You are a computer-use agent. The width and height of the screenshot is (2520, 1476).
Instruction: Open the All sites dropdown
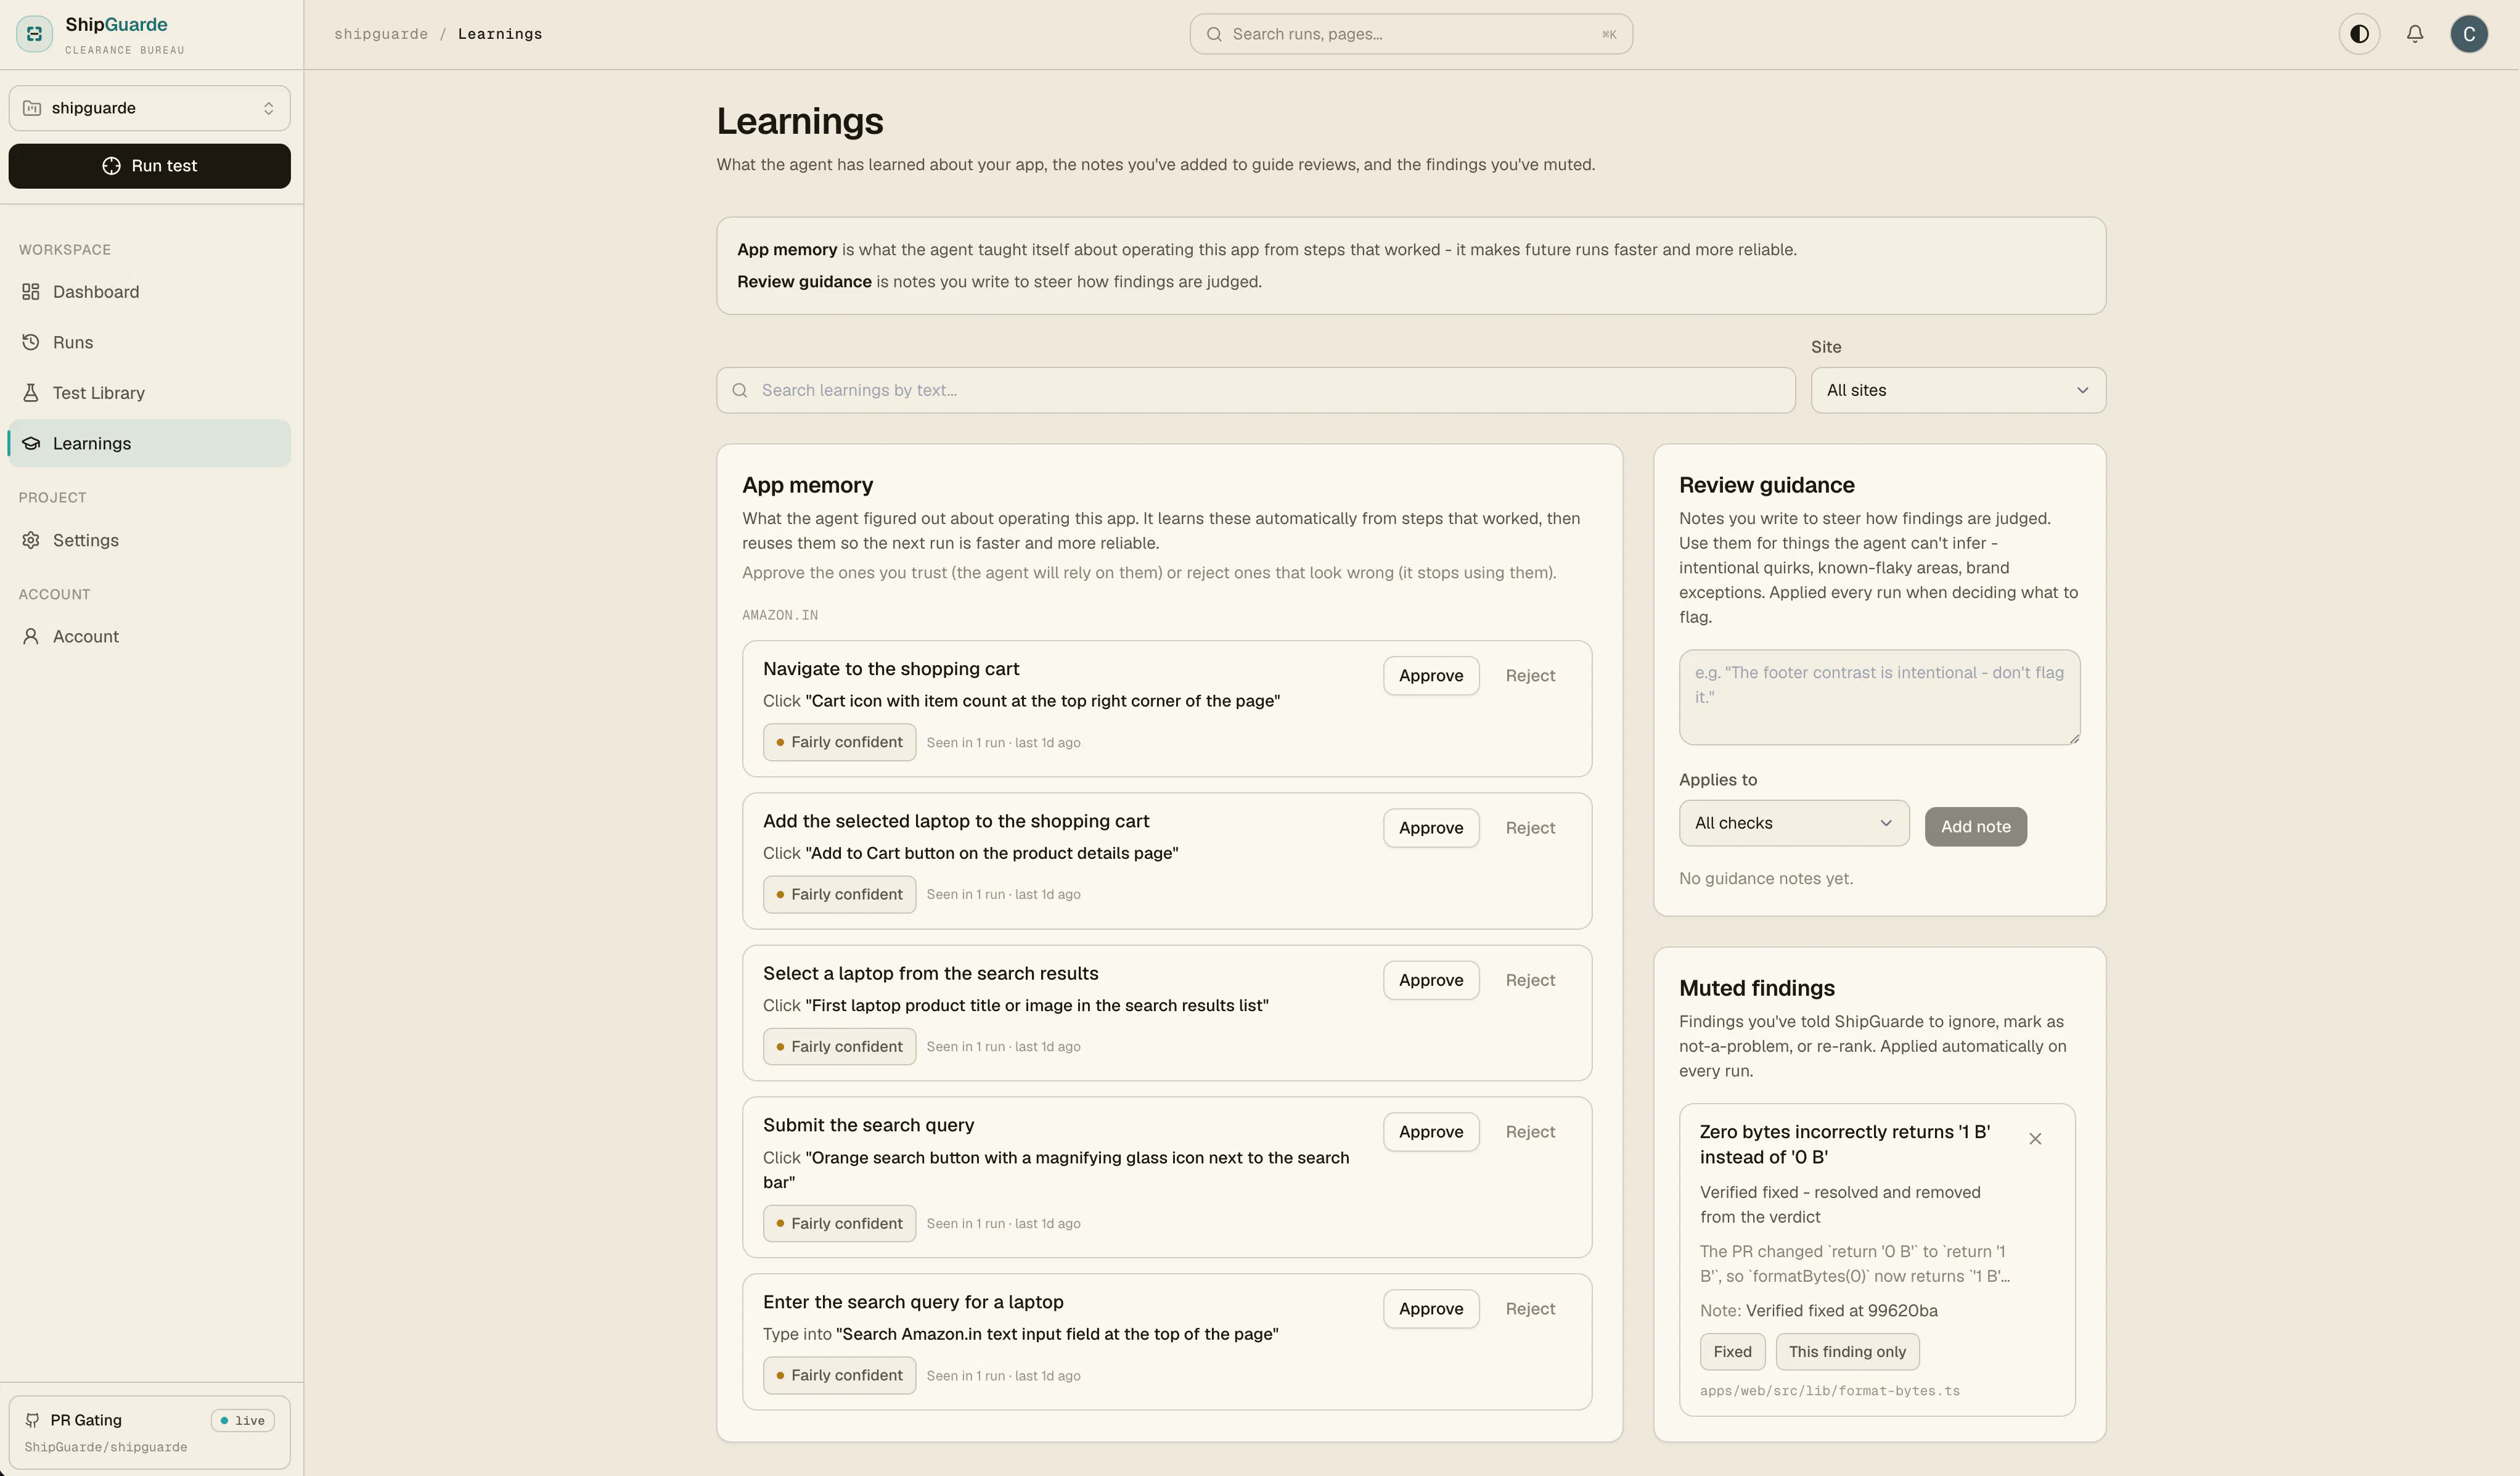(1957, 390)
